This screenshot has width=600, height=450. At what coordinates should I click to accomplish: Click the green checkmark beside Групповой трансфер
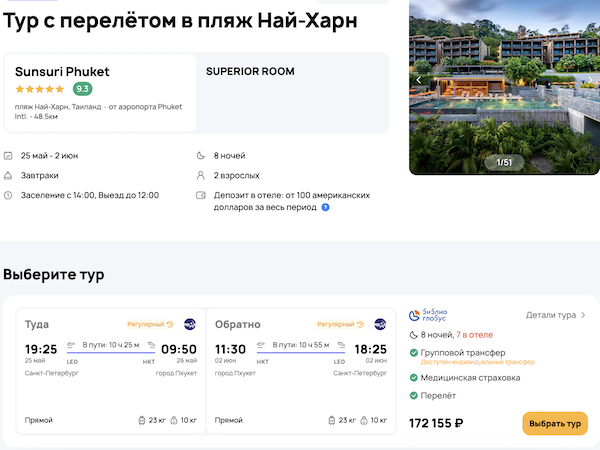point(415,353)
